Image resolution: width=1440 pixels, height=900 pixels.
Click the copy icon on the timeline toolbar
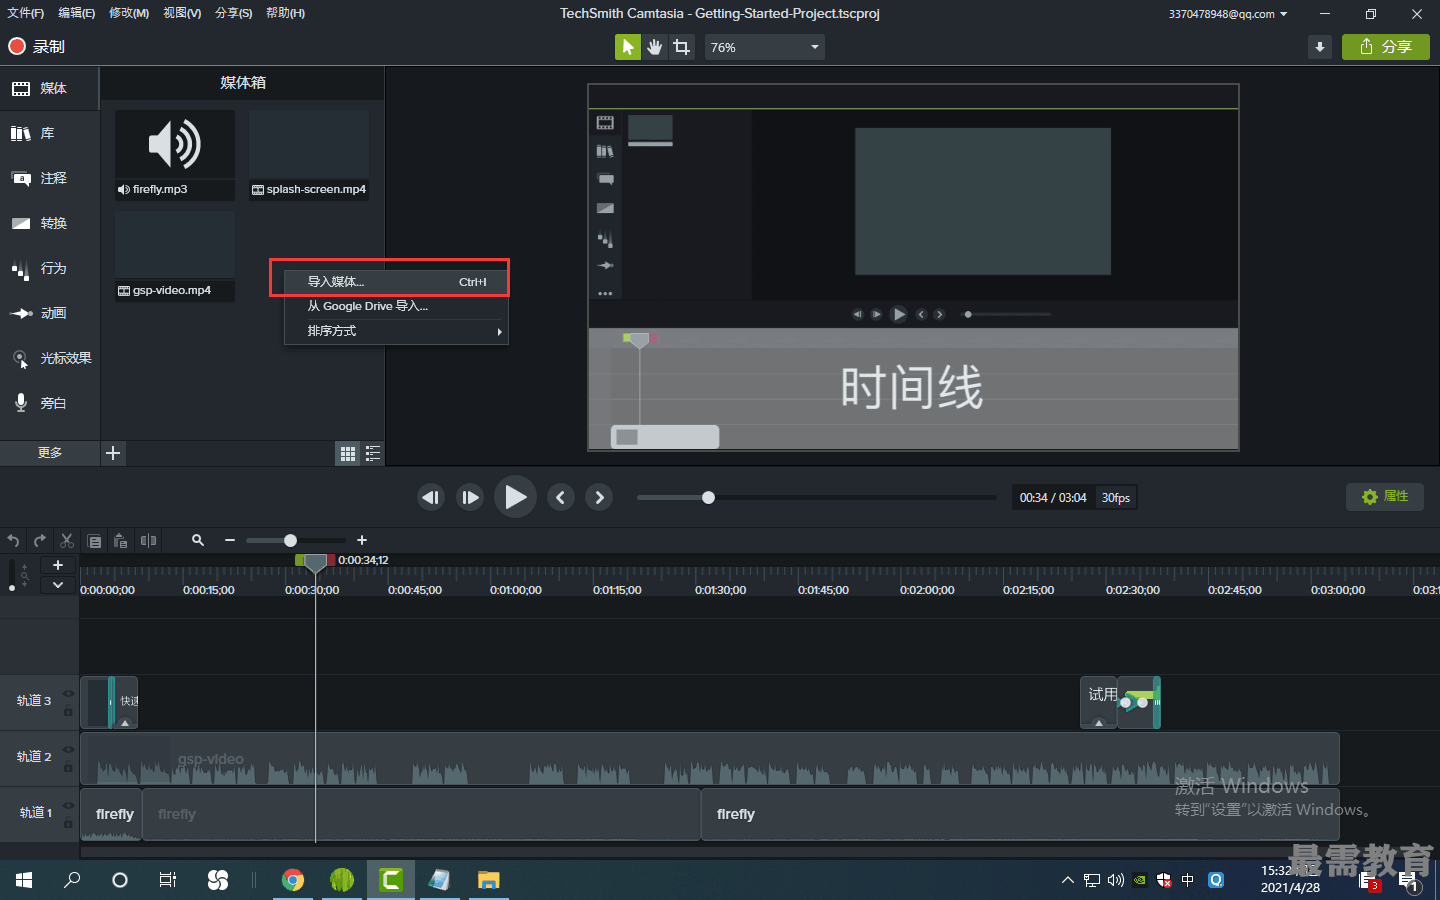[94, 540]
